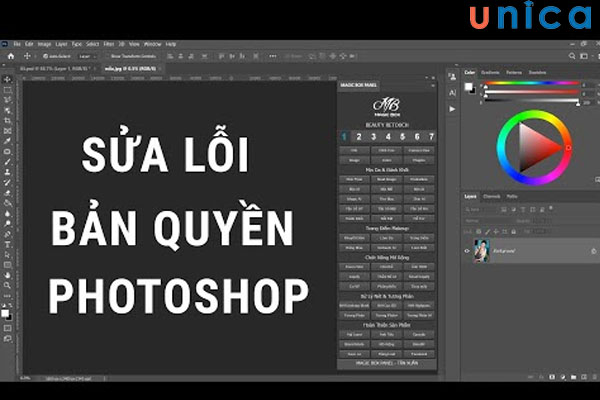The width and height of the screenshot is (600, 400).
Task: Switch to the Swatches tab
Action: (537, 72)
